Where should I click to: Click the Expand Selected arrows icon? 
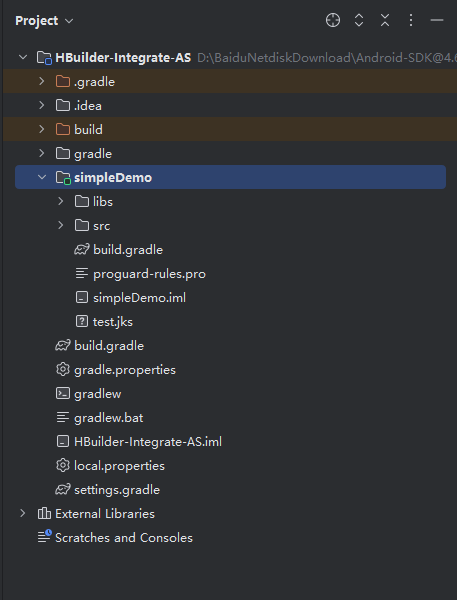point(359,20)
